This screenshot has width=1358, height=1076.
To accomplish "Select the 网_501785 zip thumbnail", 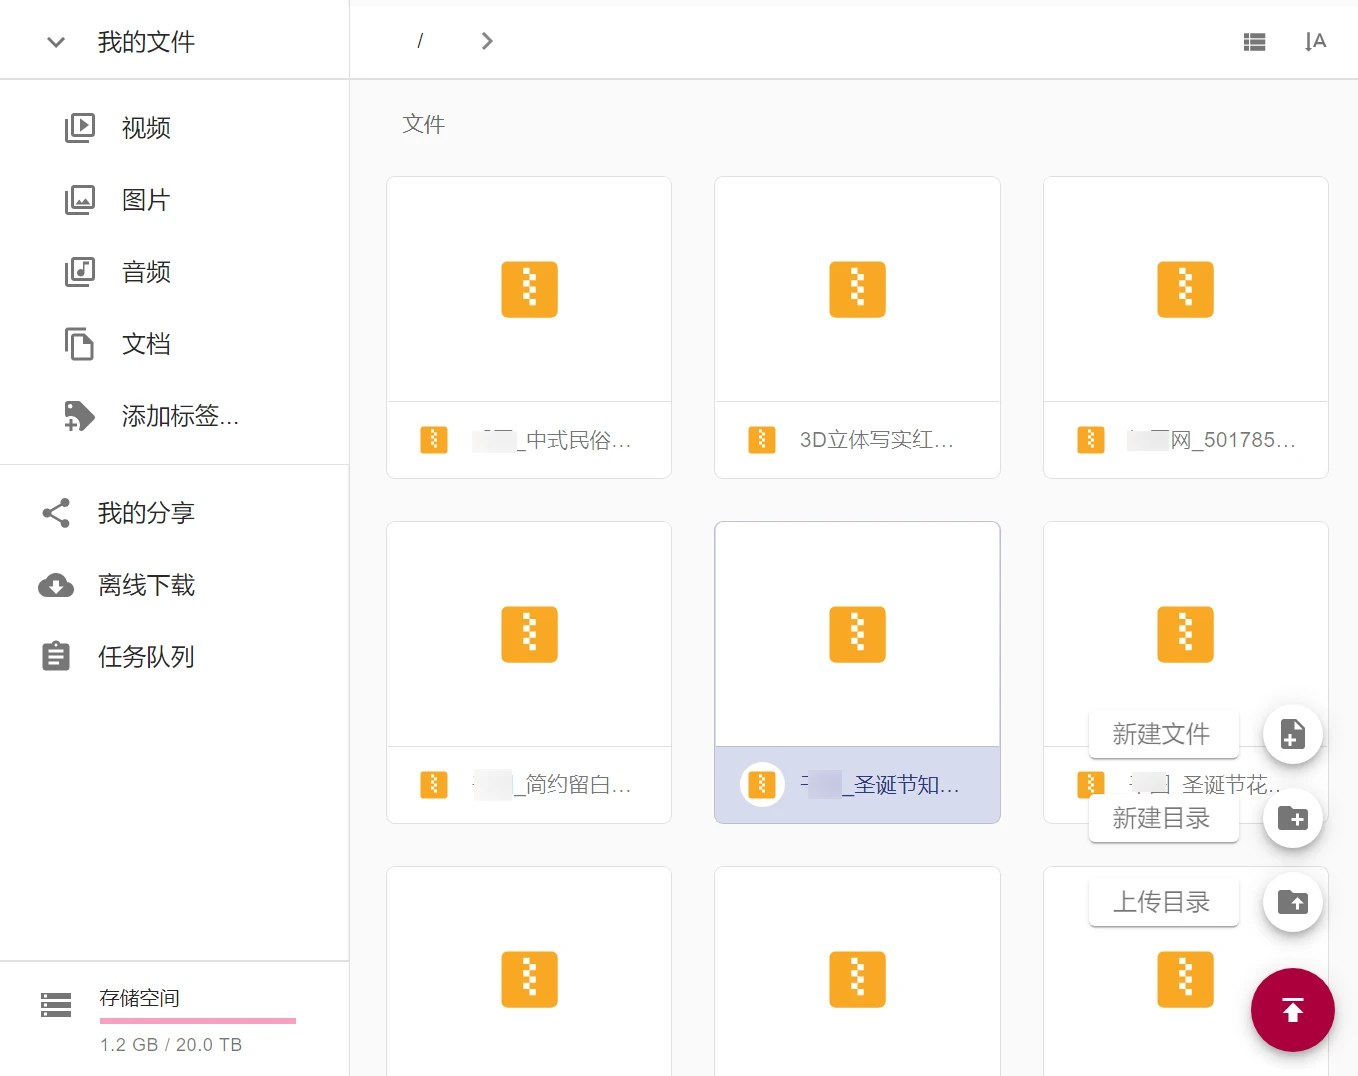I will point(1186,289).
